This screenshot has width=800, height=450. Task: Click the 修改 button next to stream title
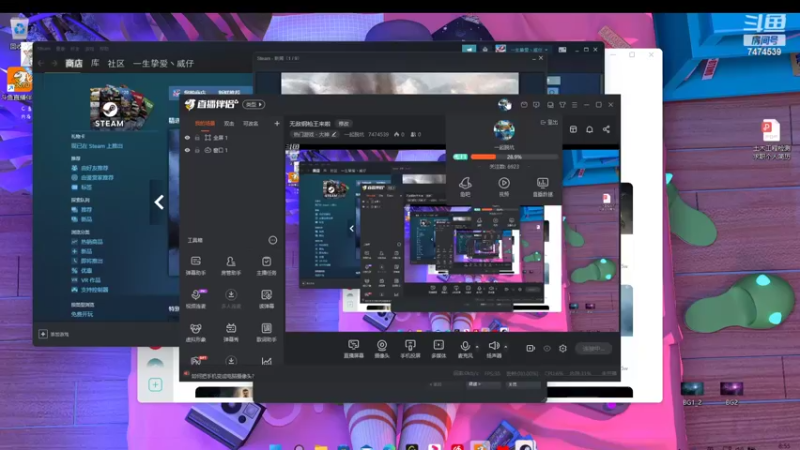(x=344, y=124)
